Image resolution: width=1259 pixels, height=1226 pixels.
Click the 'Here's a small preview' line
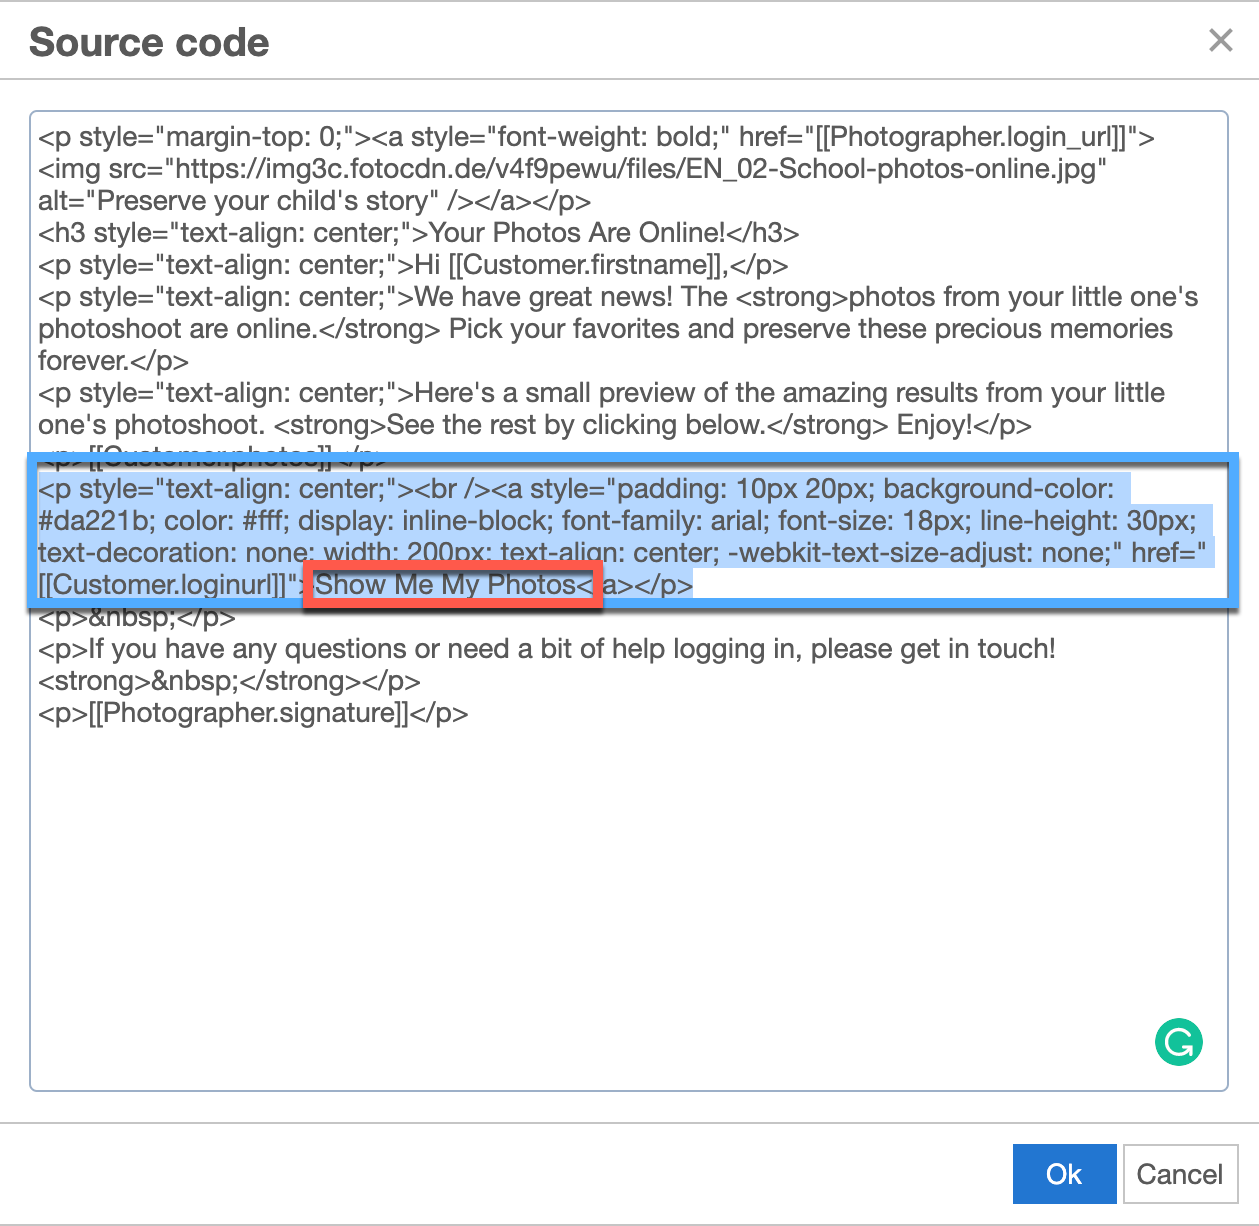click(601, 393)
